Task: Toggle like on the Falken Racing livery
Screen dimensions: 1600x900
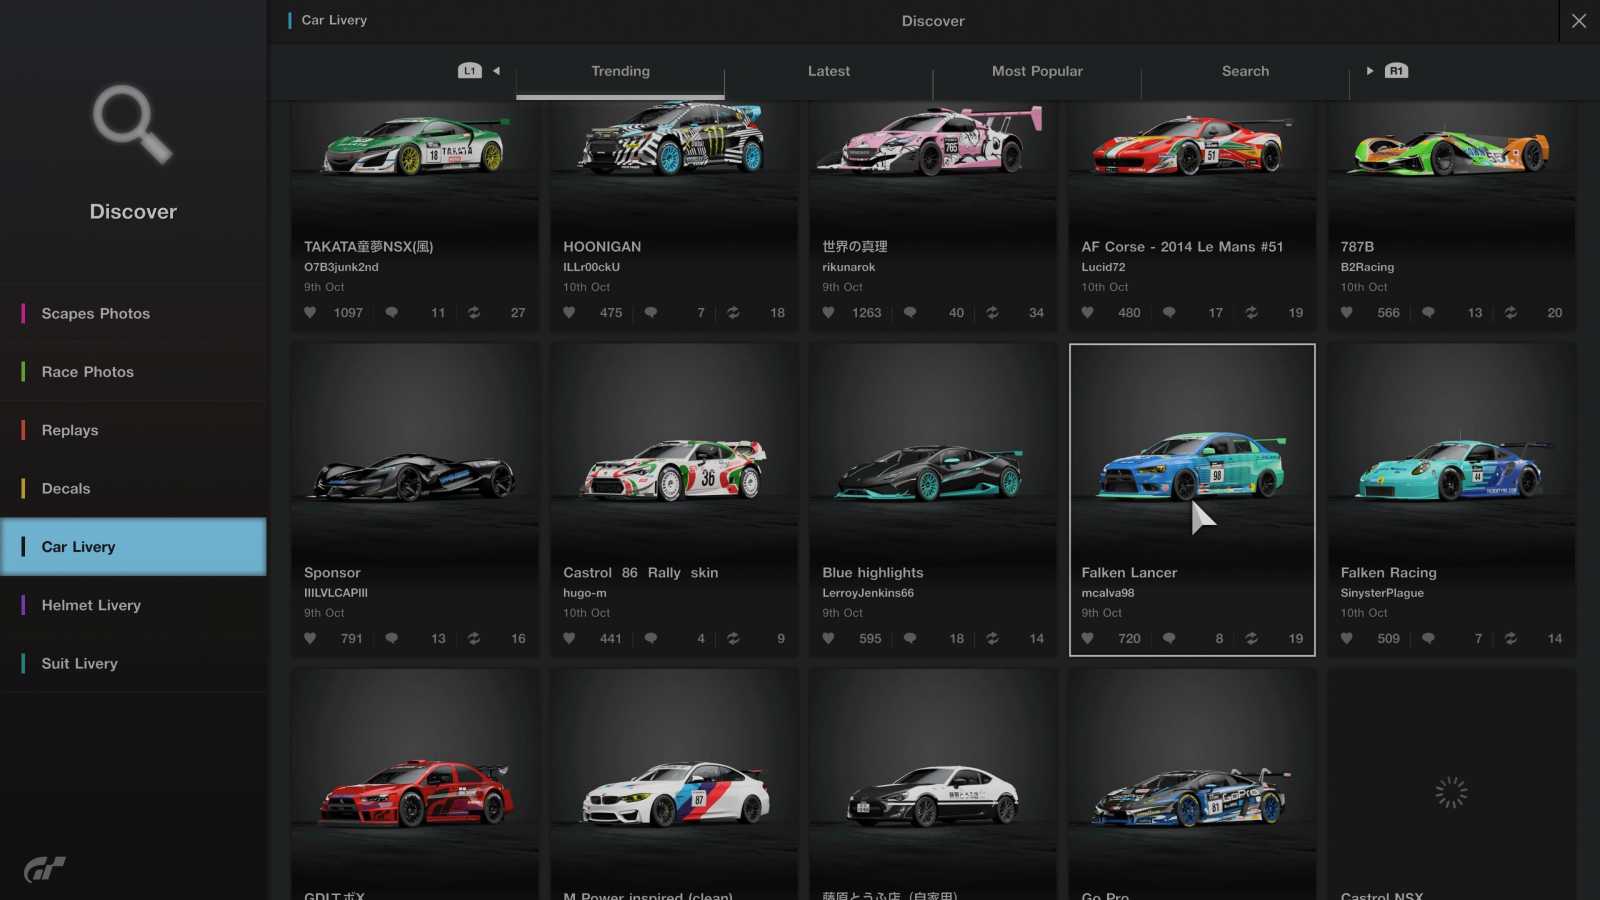Action: pyautogui.click(x=1346, y=638)
